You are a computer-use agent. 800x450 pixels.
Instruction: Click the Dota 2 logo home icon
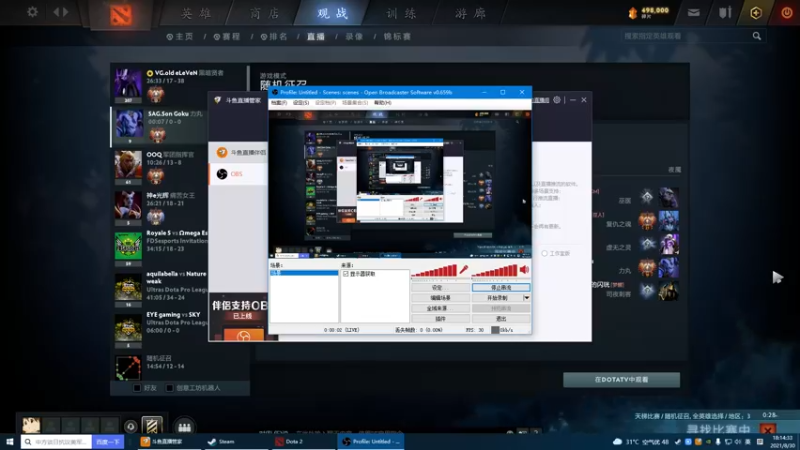click(121, 14)
